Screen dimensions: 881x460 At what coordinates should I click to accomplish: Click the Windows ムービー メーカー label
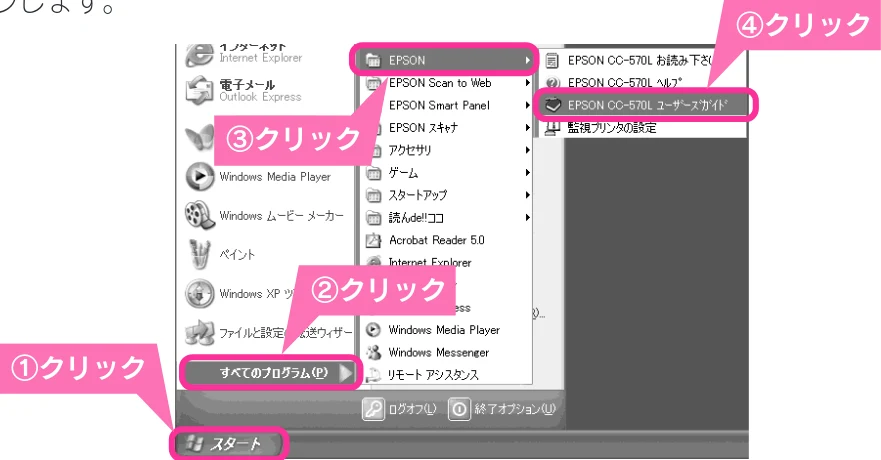[281, 216]
